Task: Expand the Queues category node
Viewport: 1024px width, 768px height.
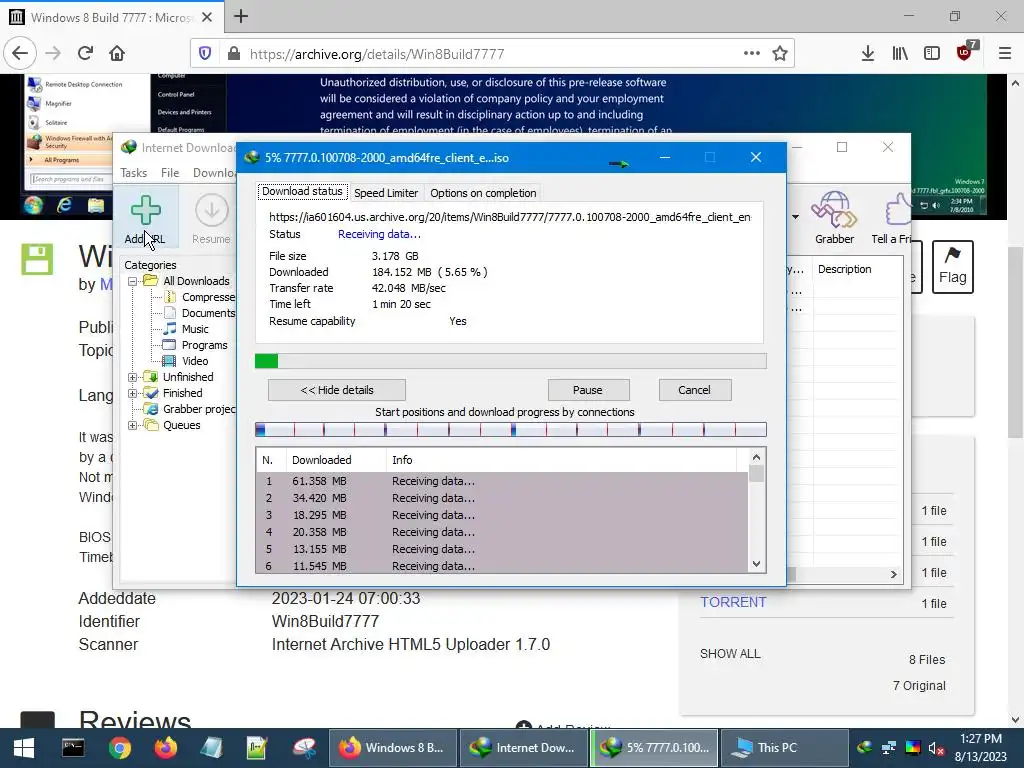Action: pyautogui.click(x=133, y=425)
